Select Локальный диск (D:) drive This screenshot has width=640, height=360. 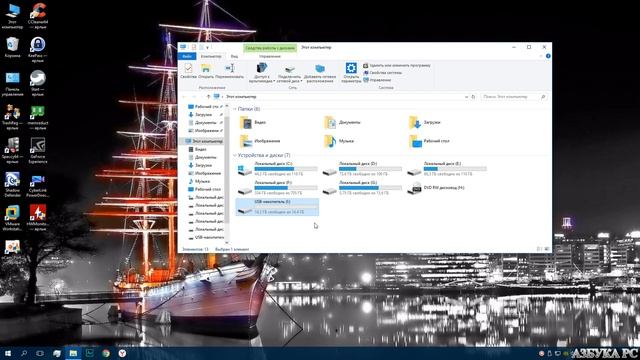point(362,169)
